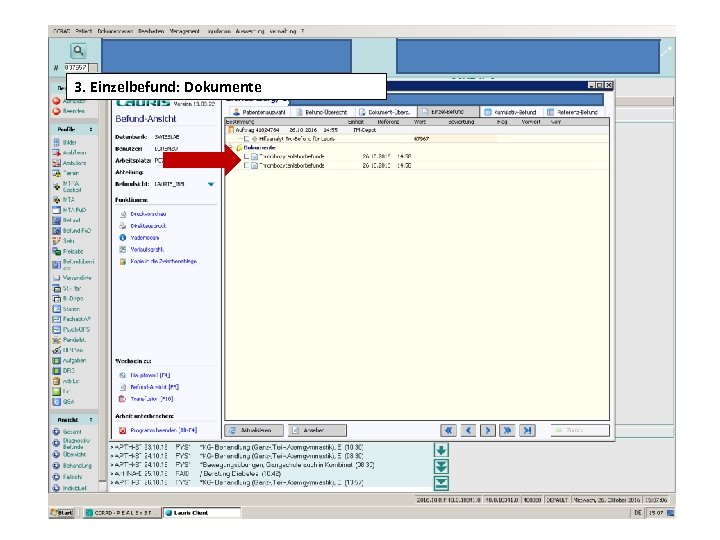Viewport: 720px width, 540px height.
Task: Open the Patient menu
Action: coord(84,31)
